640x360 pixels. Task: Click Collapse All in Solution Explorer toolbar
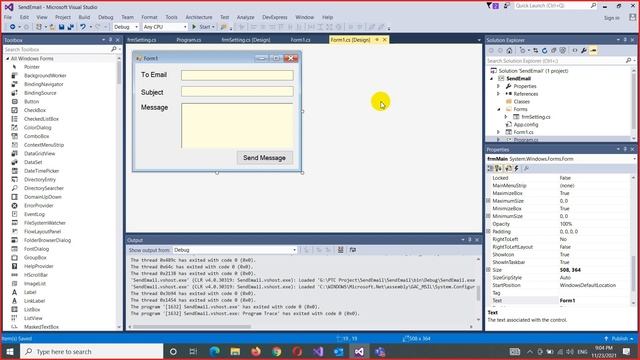[553, 51]
